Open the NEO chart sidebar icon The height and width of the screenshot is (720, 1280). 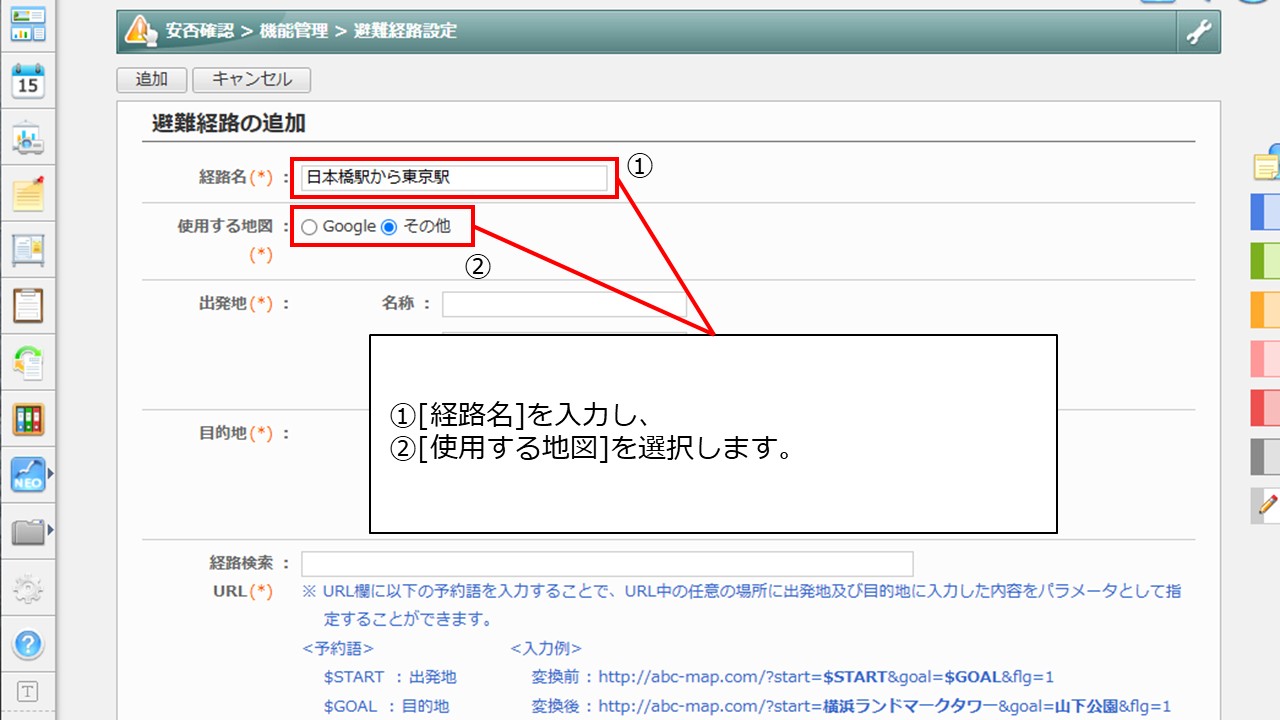(x=28, y=474)
